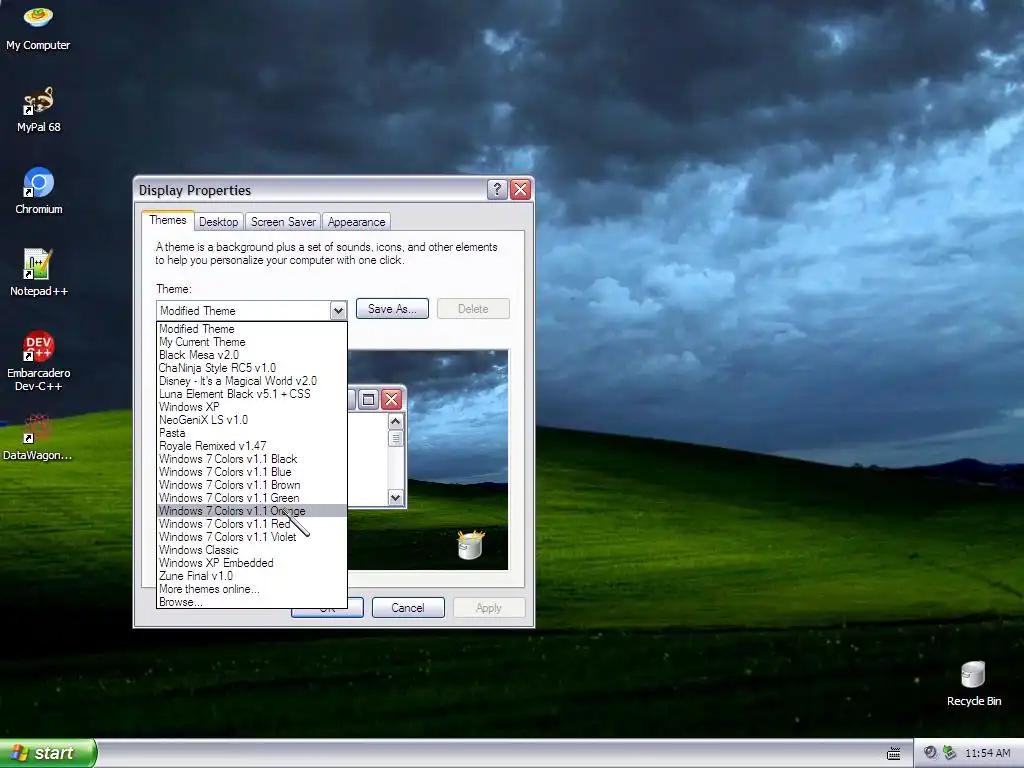Click the Browse... entry in theme list
This screenshot has width=1024, height=768.
click(251, 602)
